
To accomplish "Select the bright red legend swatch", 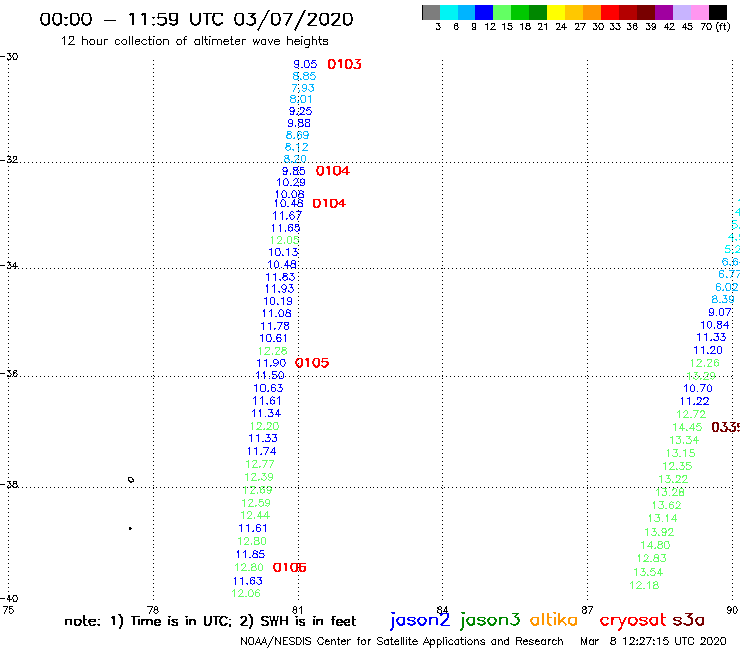I will click(x=610, y=12).
